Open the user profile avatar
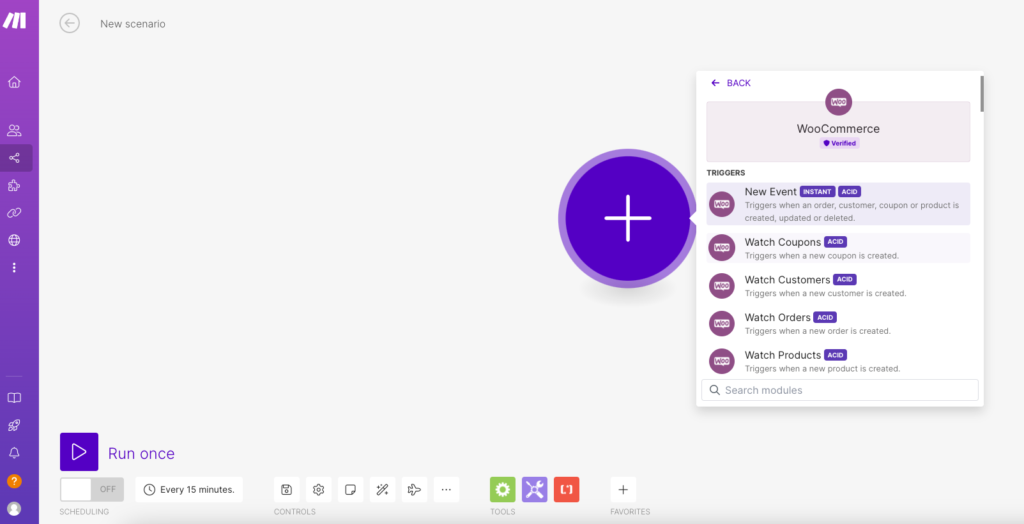 [x=14, y=508]
